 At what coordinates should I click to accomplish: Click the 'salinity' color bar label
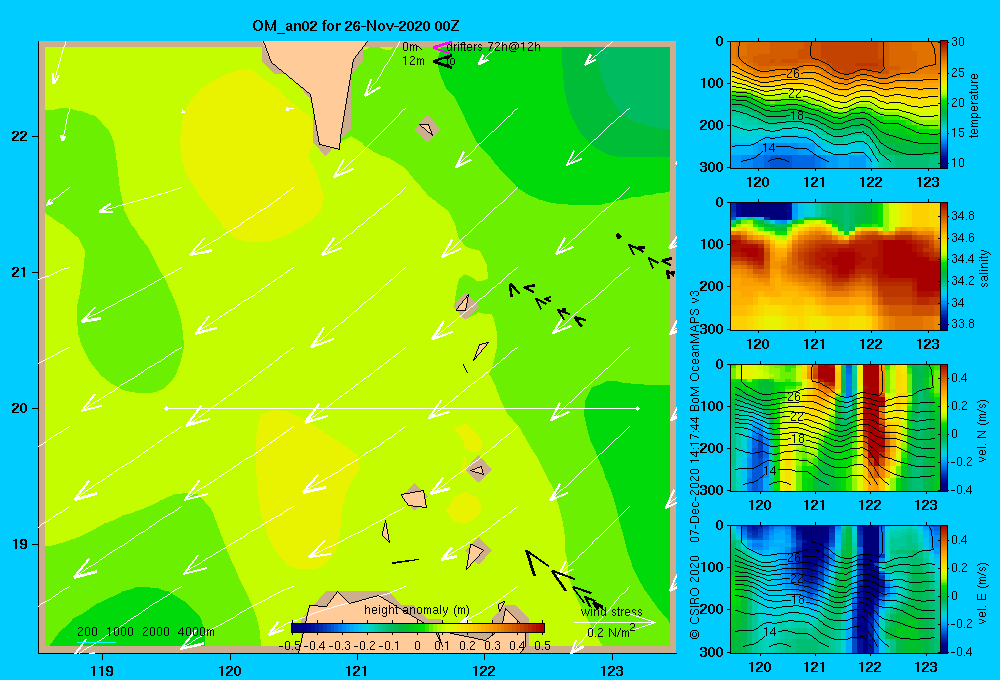984,267
